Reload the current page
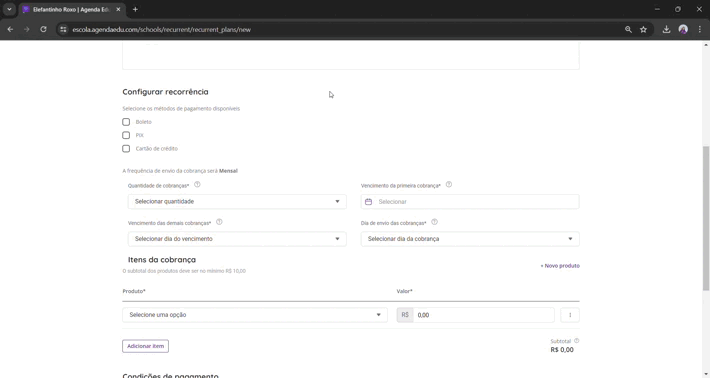 click(x=43, y=29)
